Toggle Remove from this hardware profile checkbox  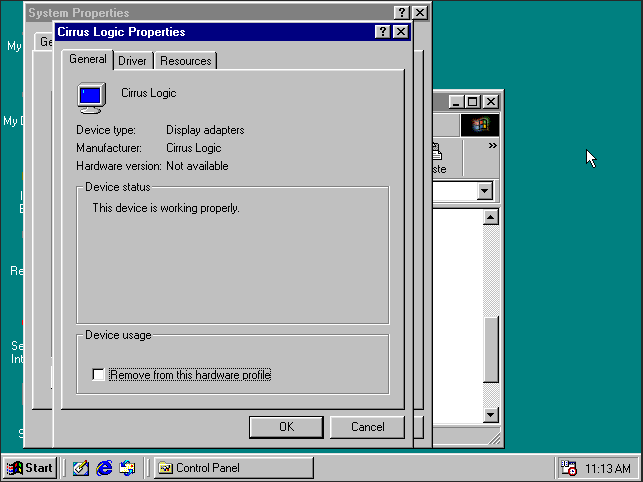[x=98, y=375]
